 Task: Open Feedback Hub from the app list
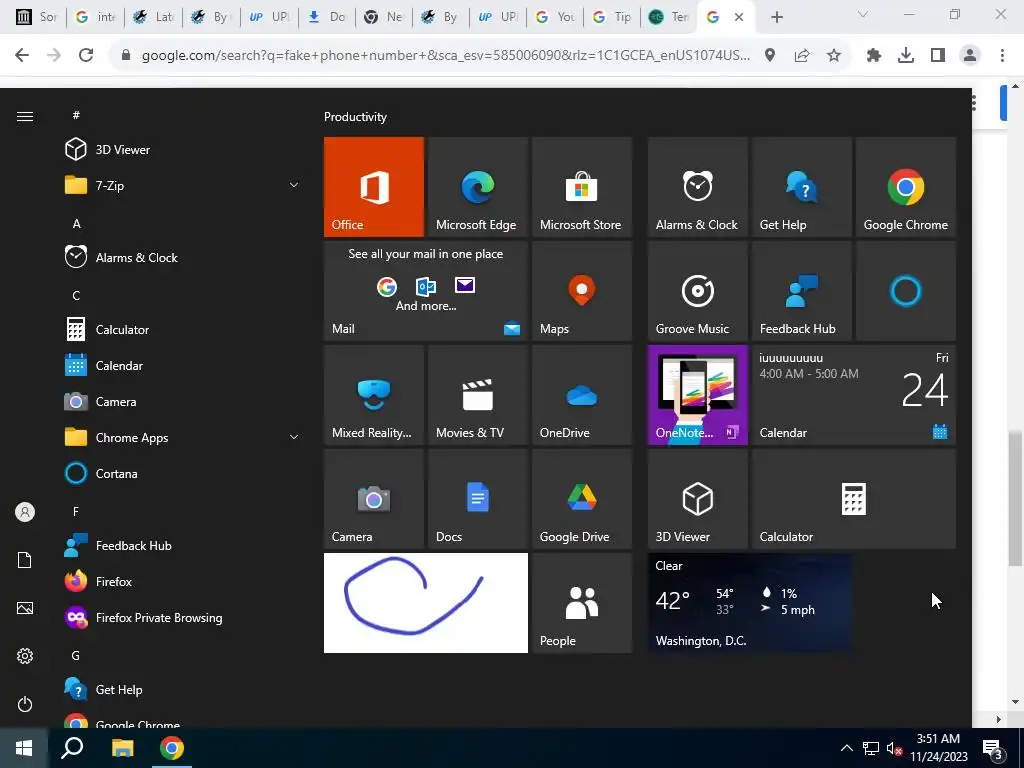[x=183, y=545]
